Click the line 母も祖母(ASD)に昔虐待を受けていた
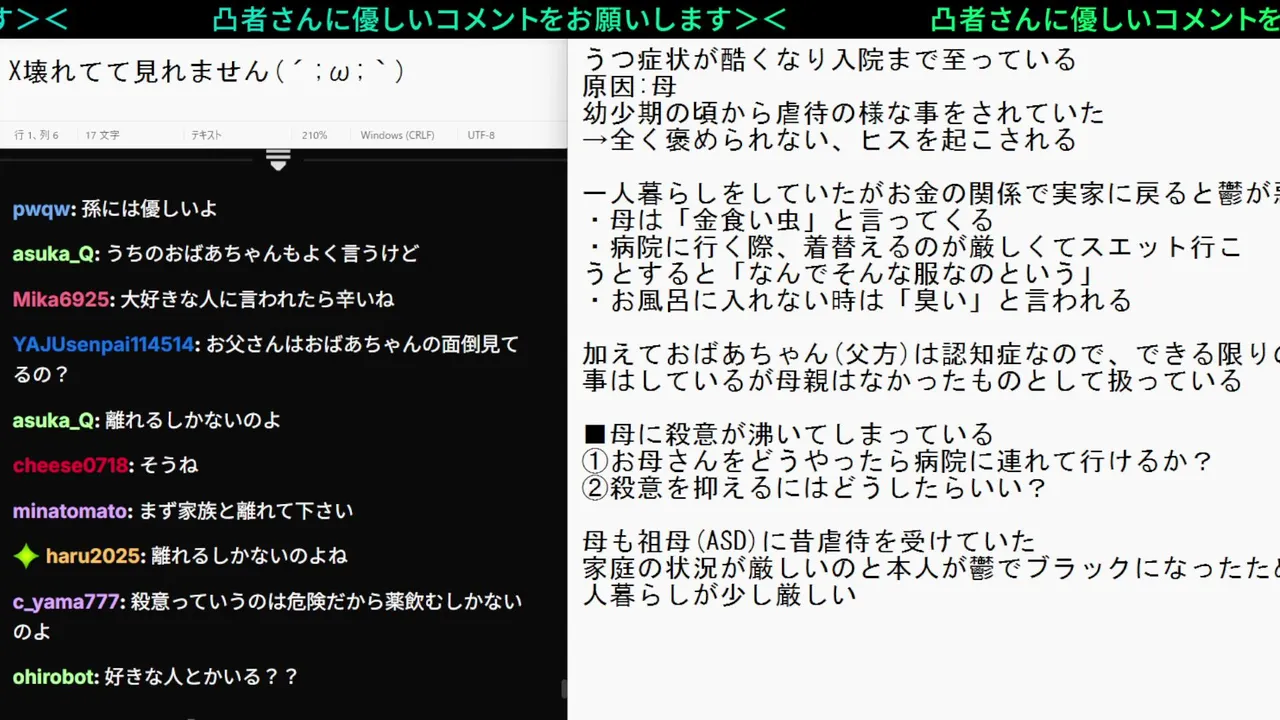This screenshot has width=1280, height=720. tap(809, 542)
